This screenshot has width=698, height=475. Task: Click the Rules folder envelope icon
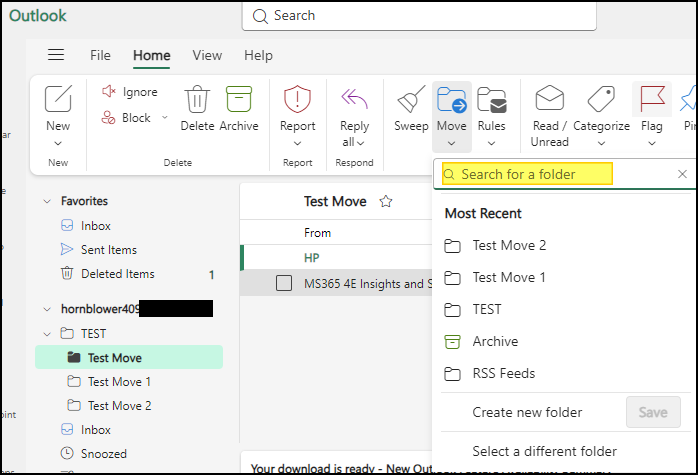(x=491, y=100)
